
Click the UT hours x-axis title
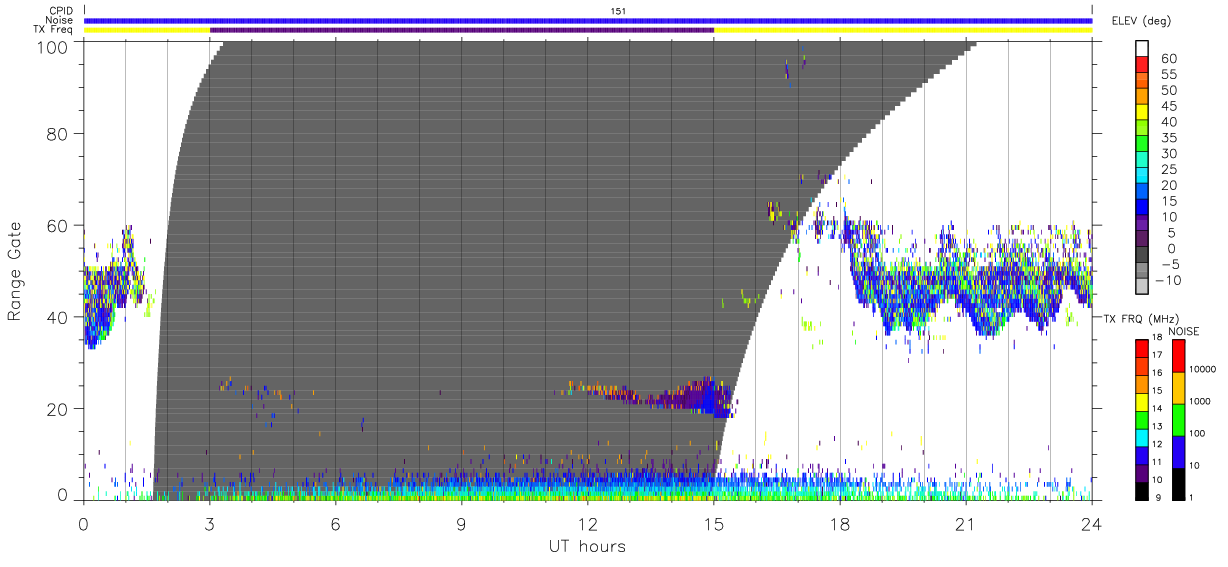pos(586,546)
